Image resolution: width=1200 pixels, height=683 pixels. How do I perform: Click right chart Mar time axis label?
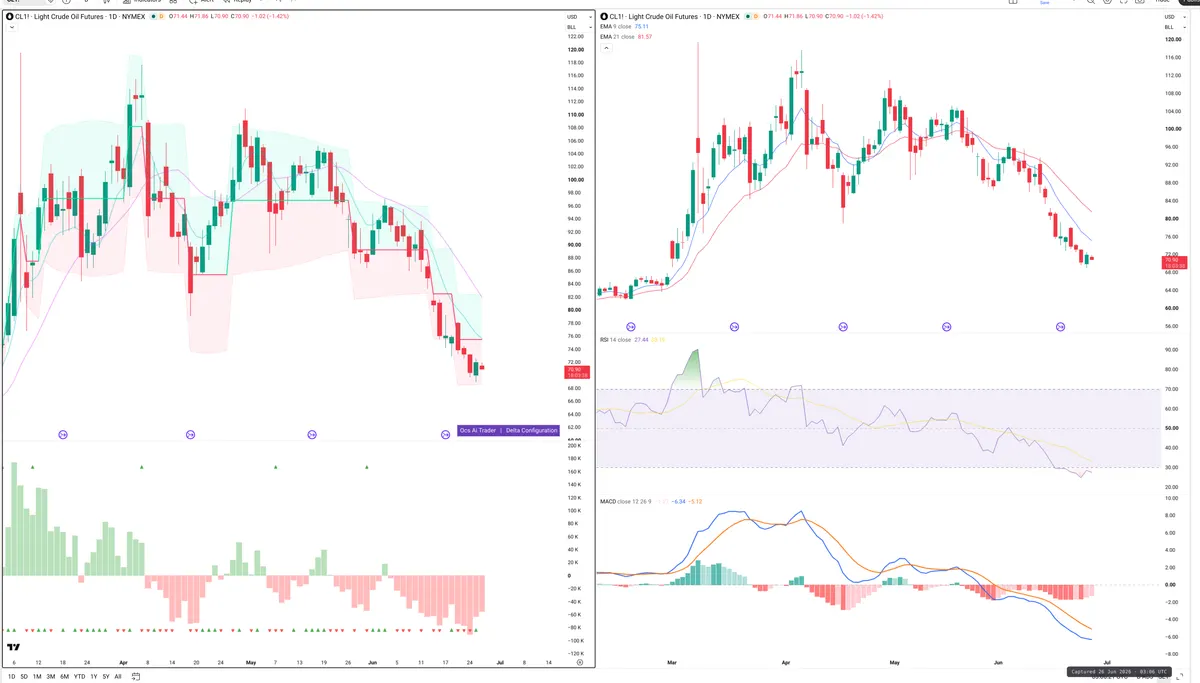(x=673, y=662)
